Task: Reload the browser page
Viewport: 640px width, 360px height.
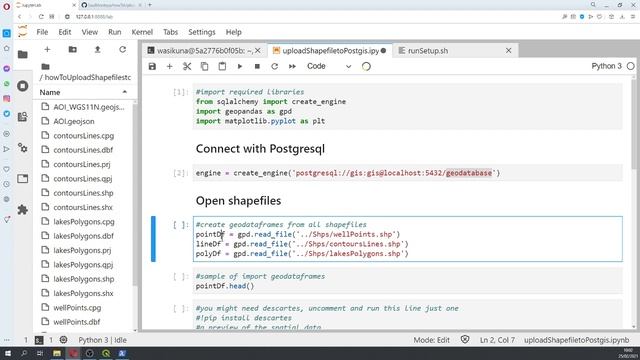Action: [41, 17]
